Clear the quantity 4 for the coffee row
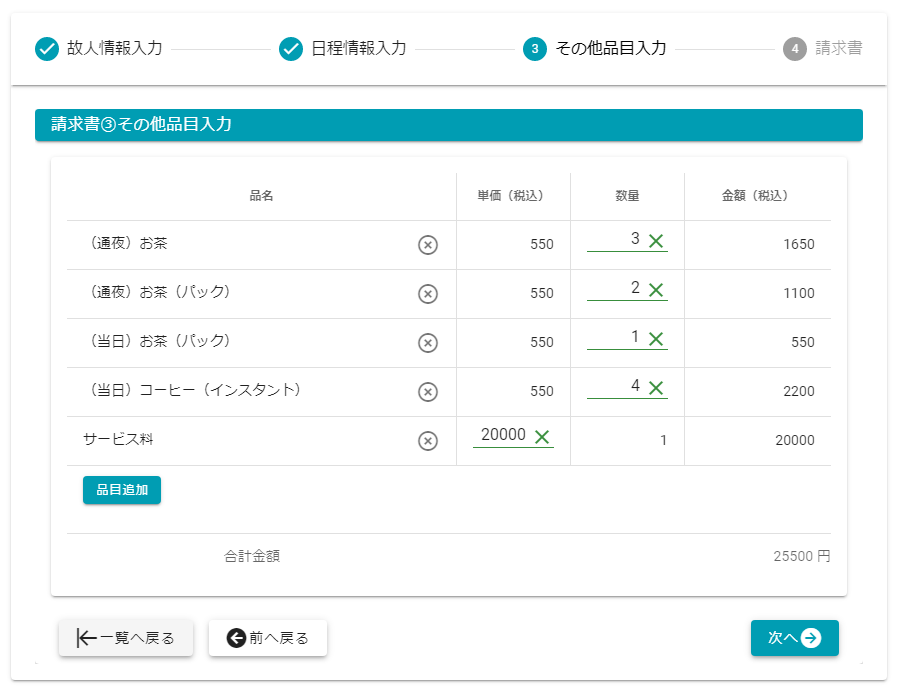 [x=656, y=387]
